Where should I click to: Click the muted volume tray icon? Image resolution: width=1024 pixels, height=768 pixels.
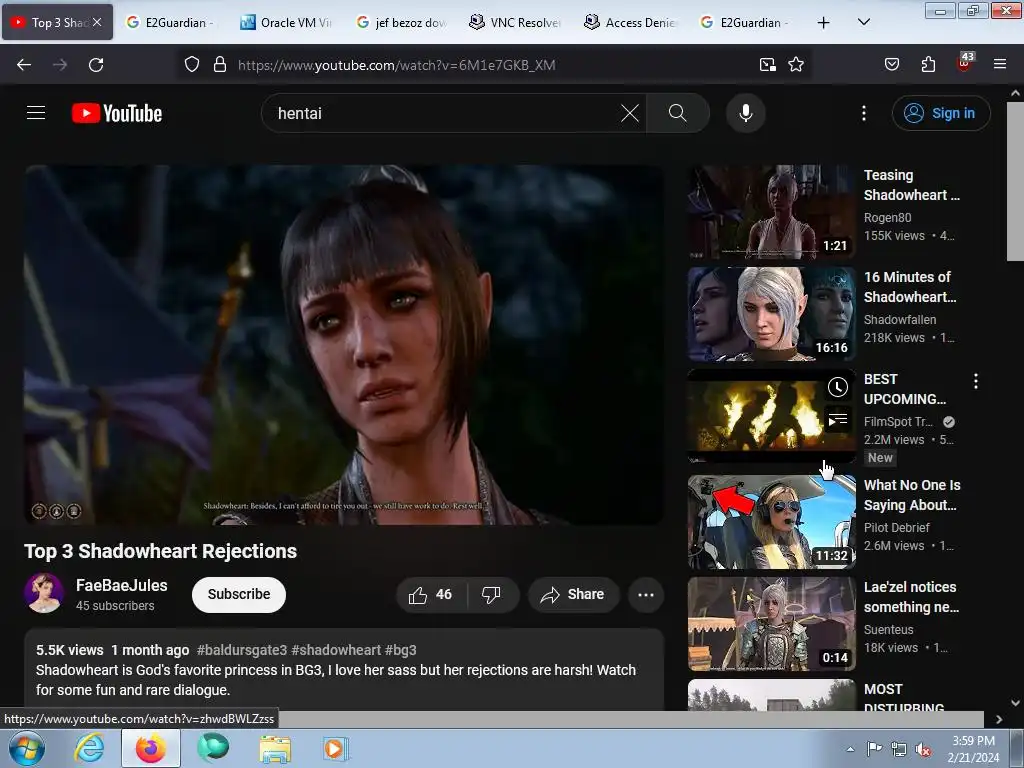923,749
